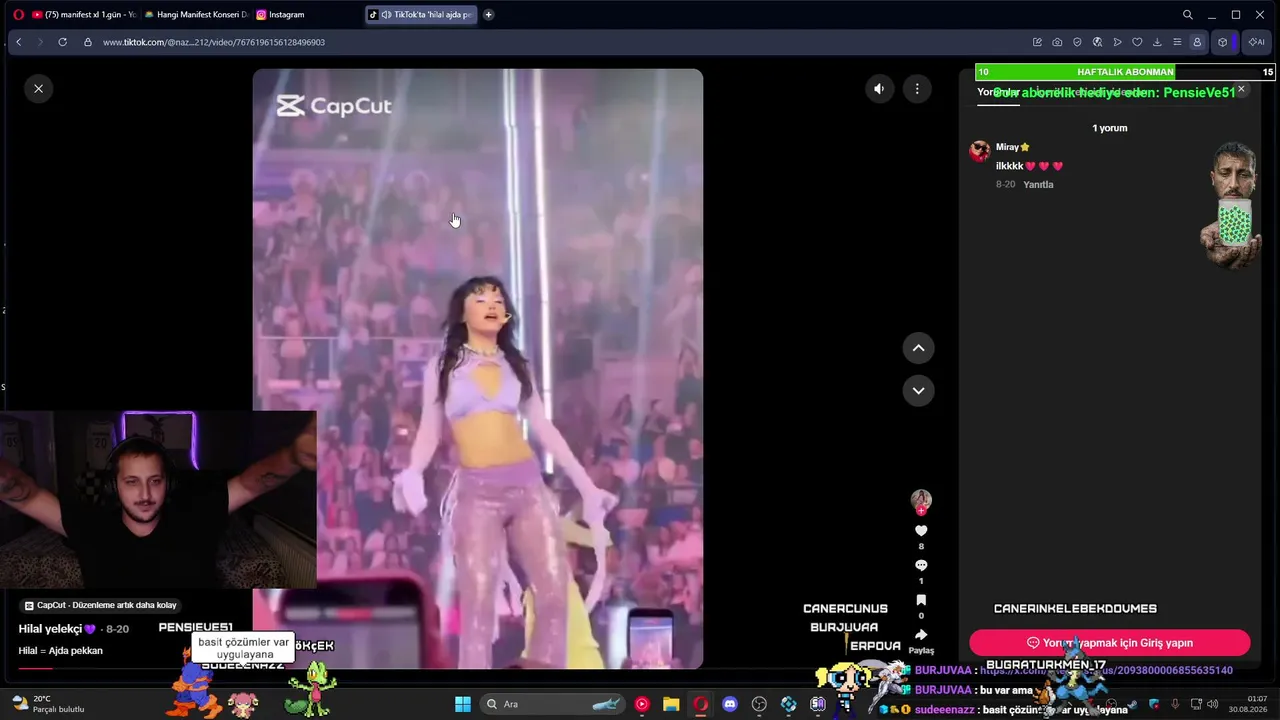The image size is (1280, 720).
Task: Open Discord from the taskbar
Action: tap(730, 704)
